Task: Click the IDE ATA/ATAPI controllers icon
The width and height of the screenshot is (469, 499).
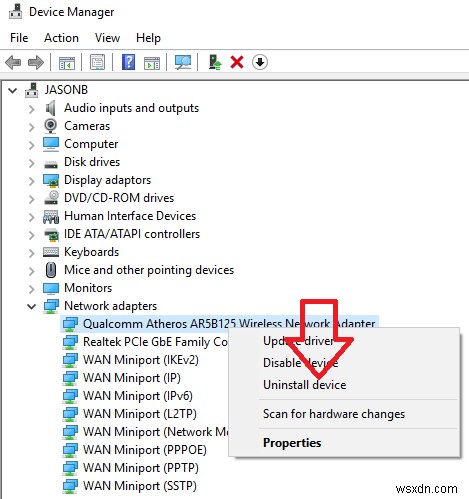Action: click(51, 234)
